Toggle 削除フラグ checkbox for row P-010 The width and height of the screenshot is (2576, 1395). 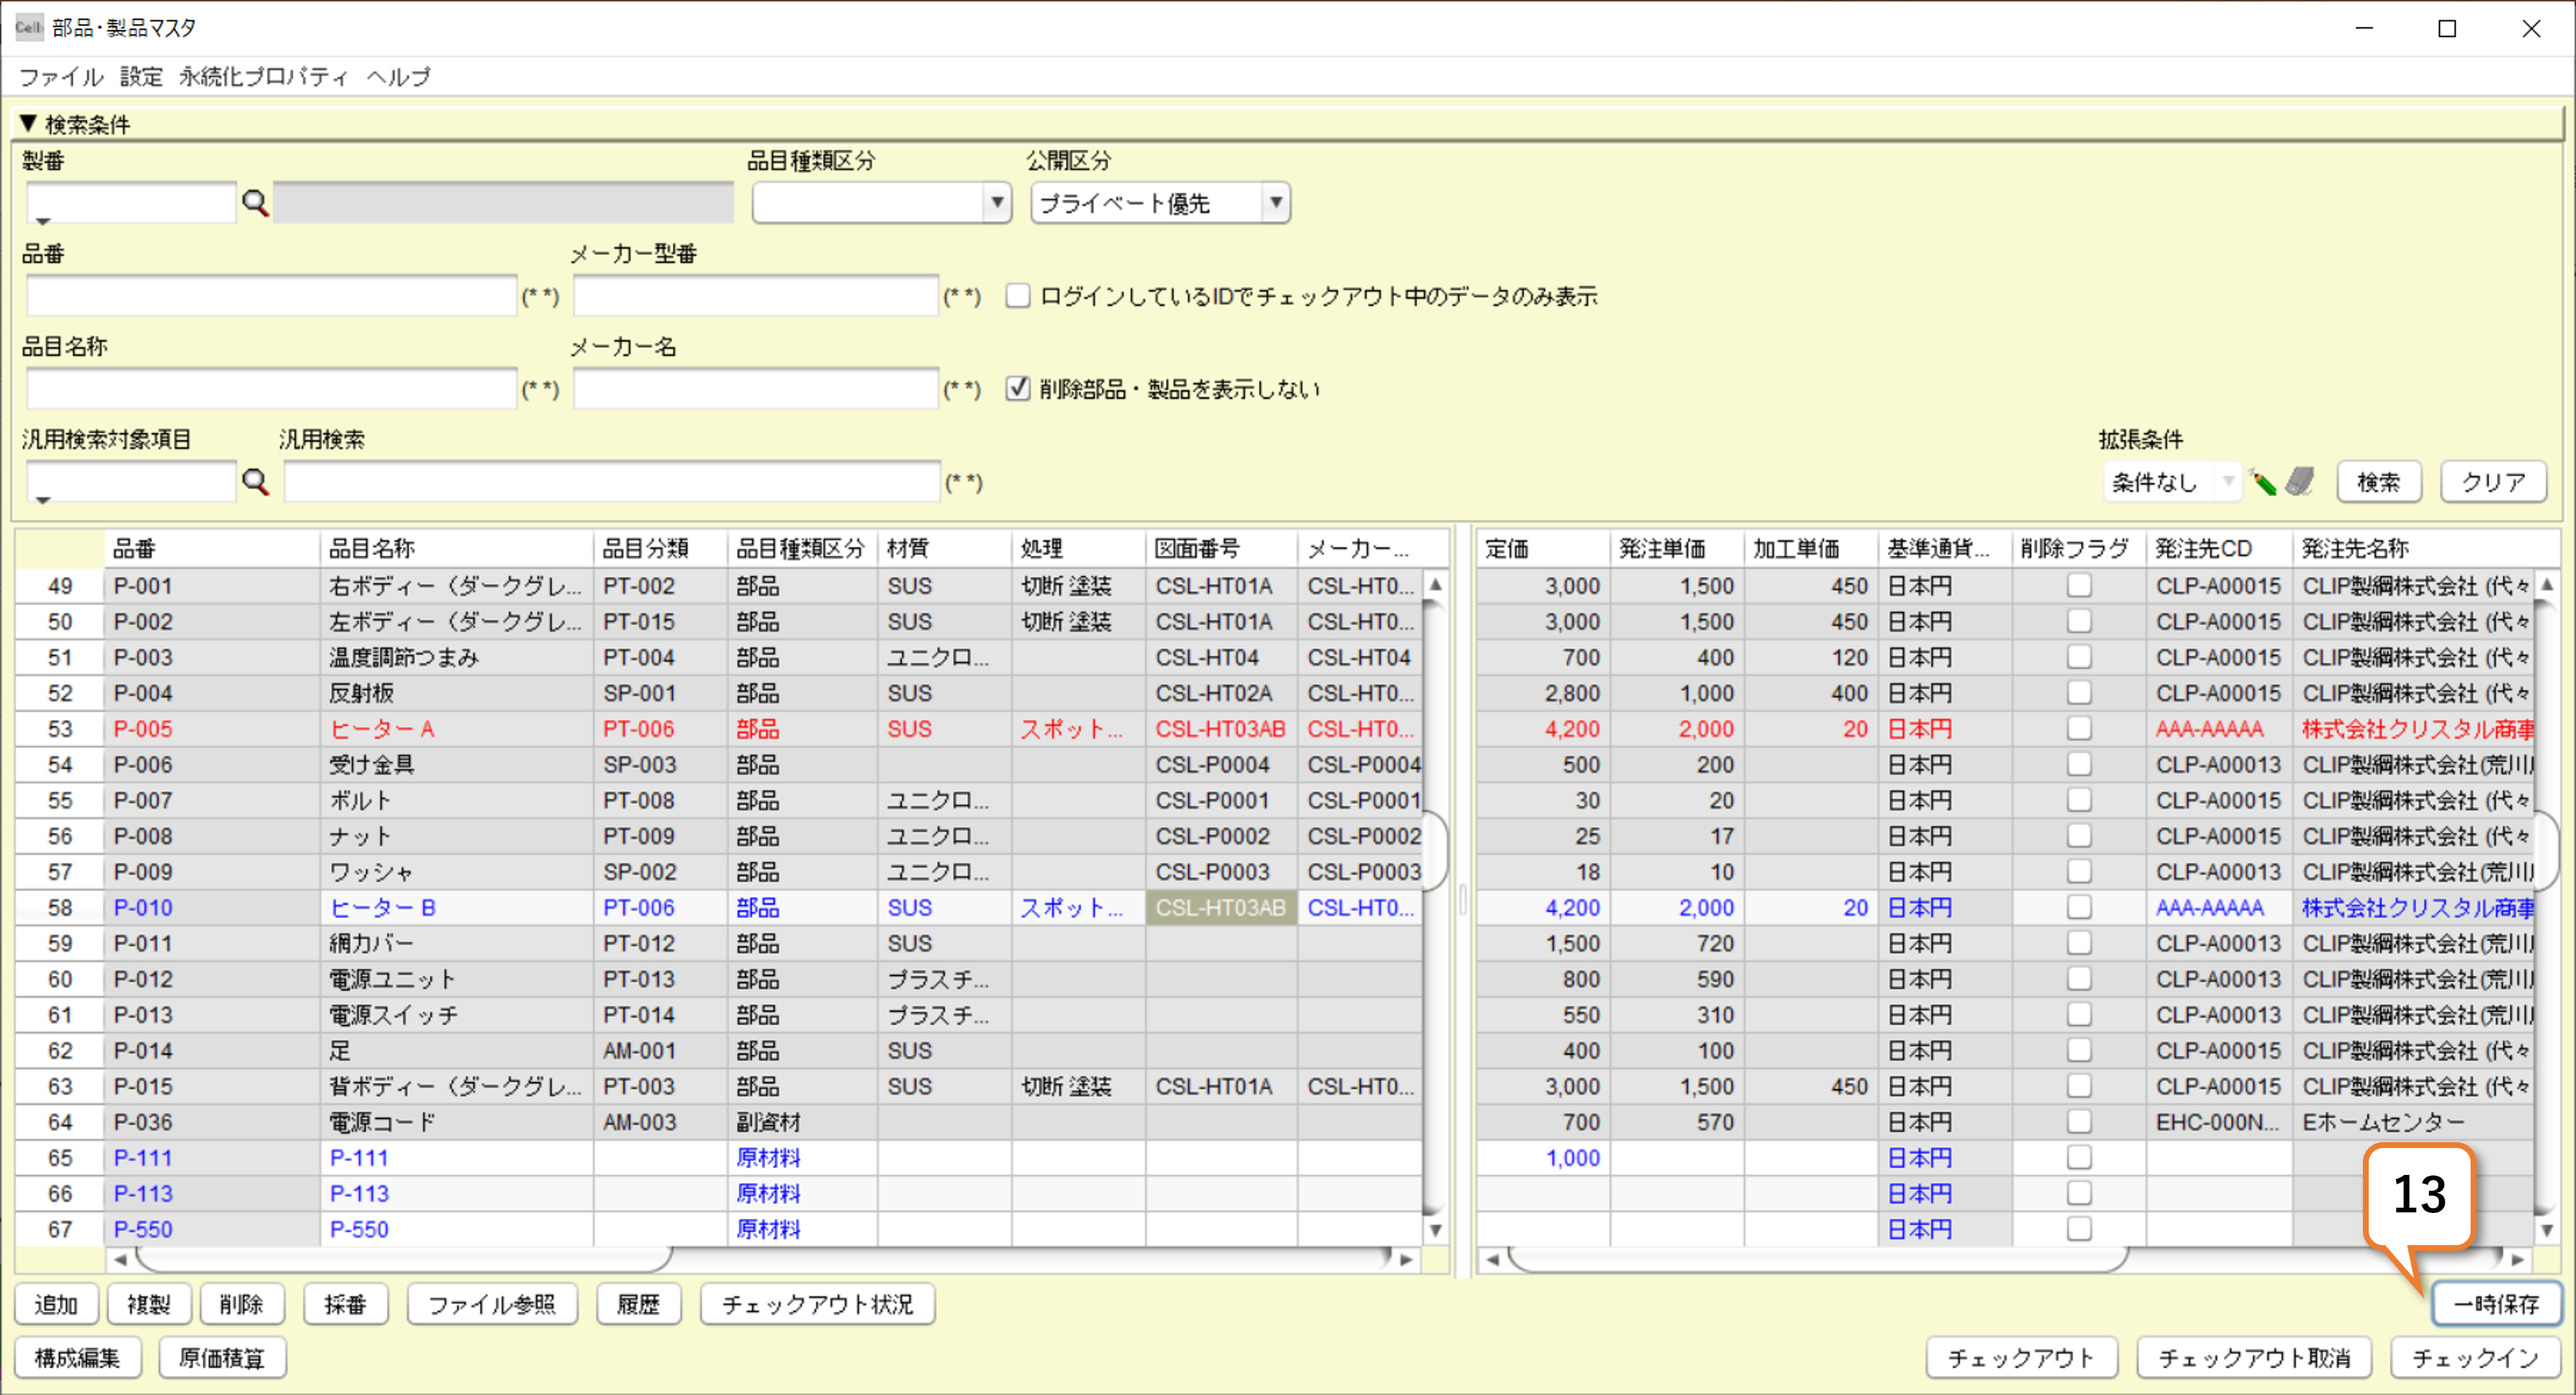[x=2079, y=907]
